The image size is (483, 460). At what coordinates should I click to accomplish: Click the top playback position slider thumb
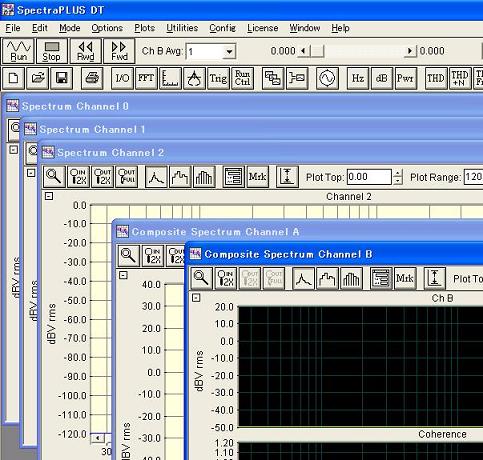[x=317, y=51]
